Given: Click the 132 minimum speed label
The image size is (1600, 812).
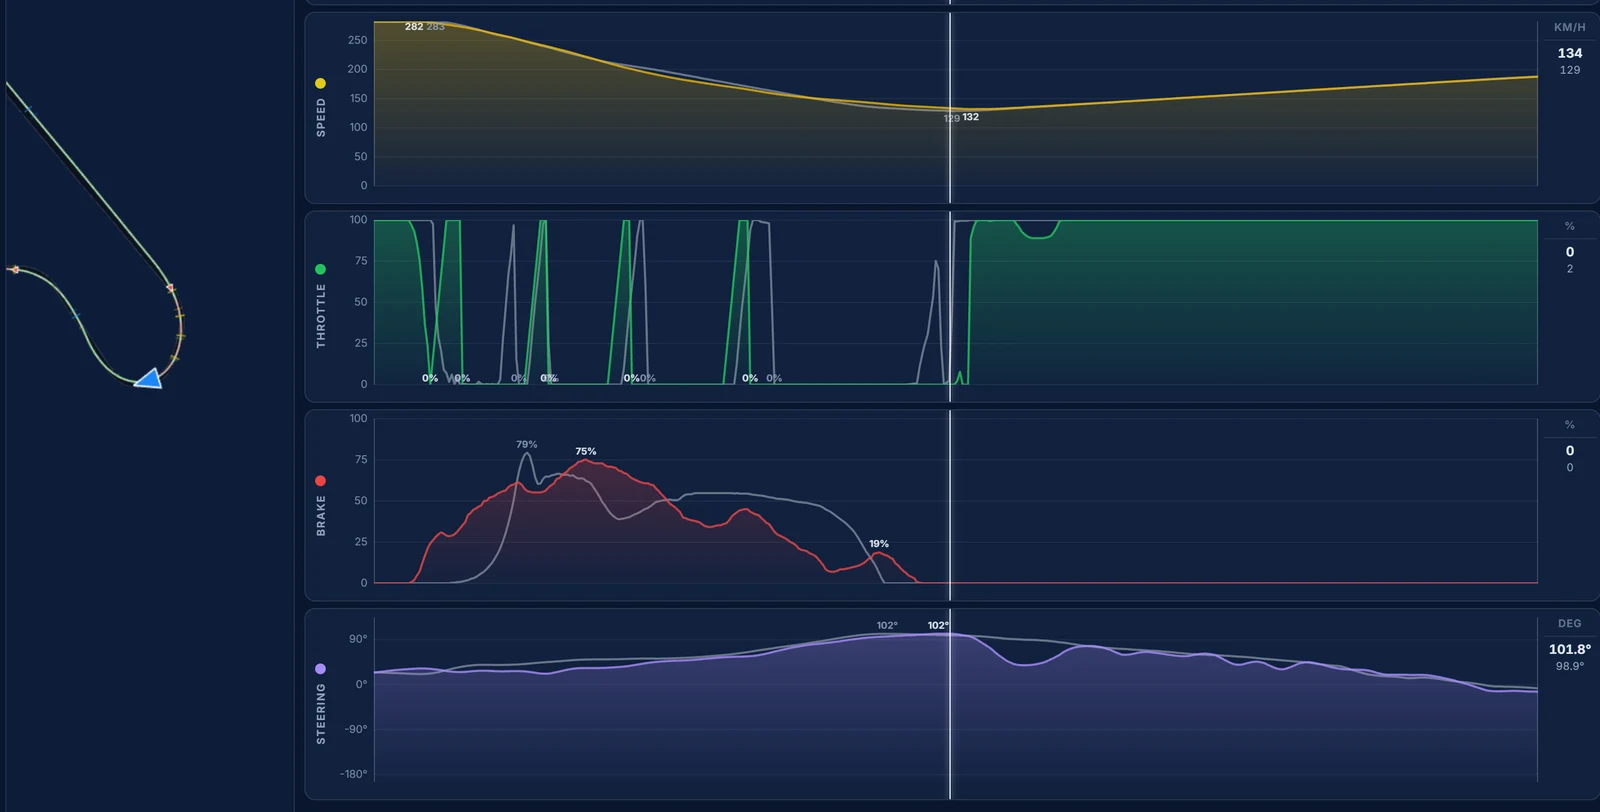Looking at the screenshot, I should click(x=970, y=117).
